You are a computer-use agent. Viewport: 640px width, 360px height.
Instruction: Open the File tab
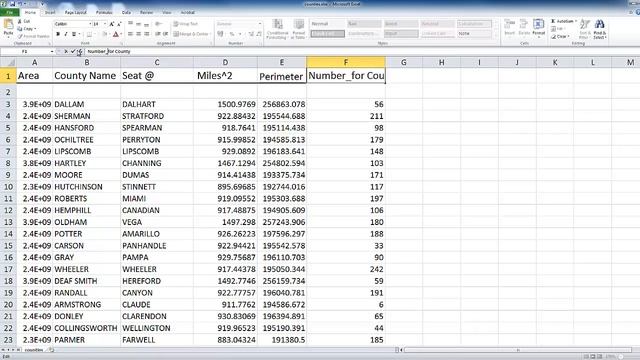coord(9,13)
